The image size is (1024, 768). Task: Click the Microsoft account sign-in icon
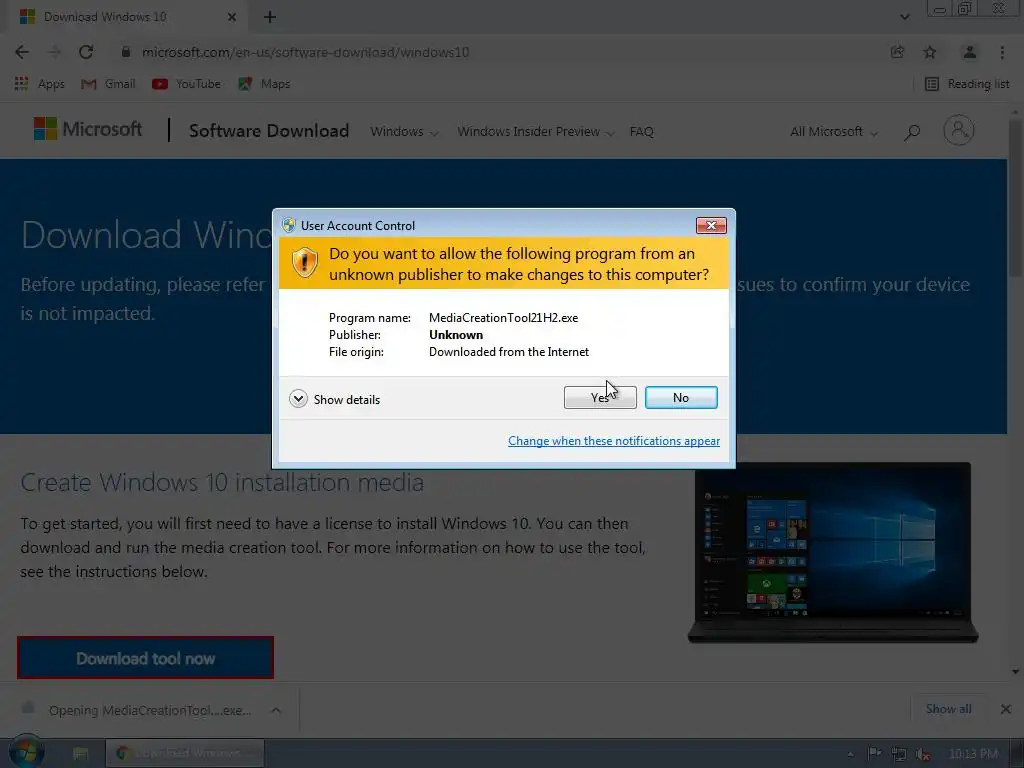pyautogui.click(x=959, y=130)
